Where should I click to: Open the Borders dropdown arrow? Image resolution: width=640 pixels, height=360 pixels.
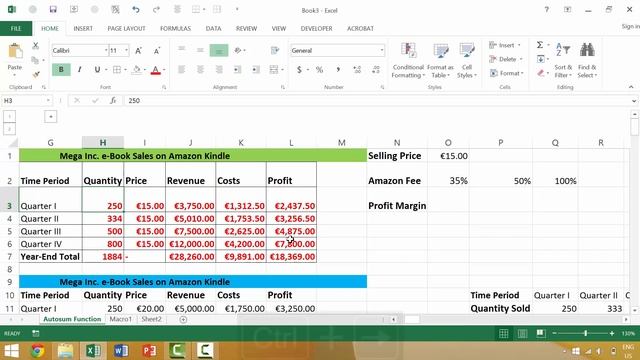click(x=125, y=70)
